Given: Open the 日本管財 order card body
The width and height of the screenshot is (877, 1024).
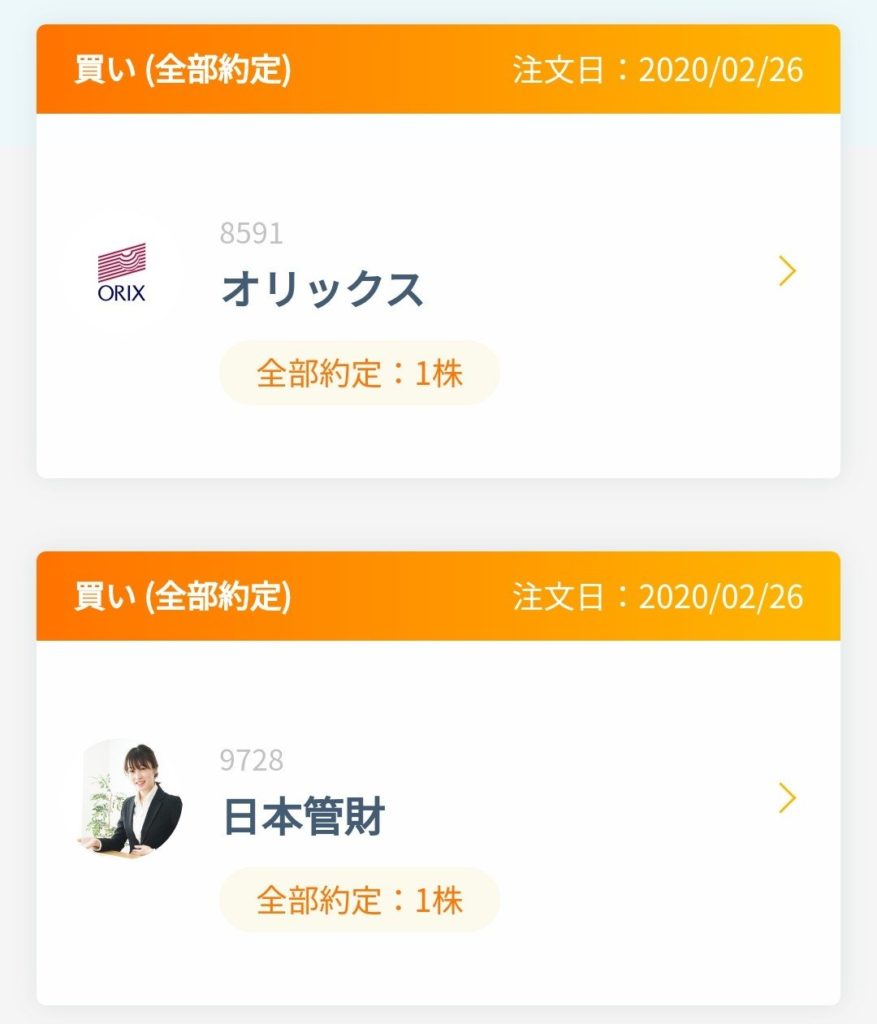Looking at the screenshot, I should [438, 823].
